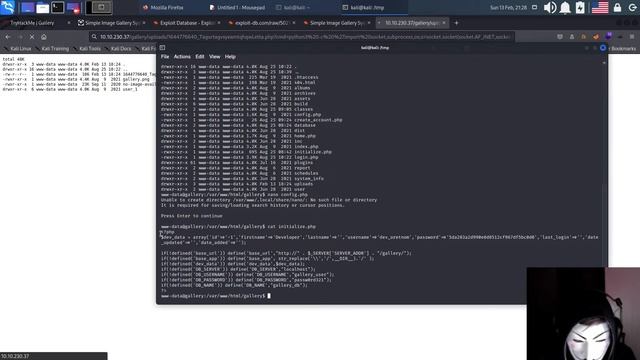Close the TryHackMe Gallery tab
Viewport: 640px width, 360px height.
click(x=69, y=23)
